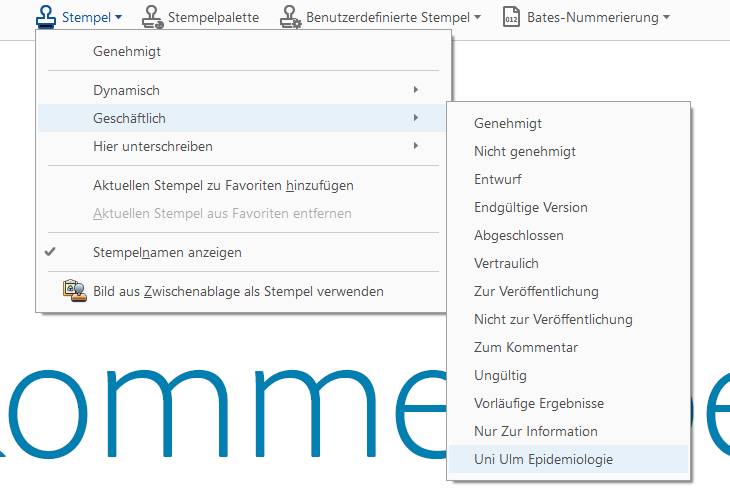Add current stamp to Favoriten
Image resolution: width=730 pixels, height=488 pixels.
click(223, 185)
